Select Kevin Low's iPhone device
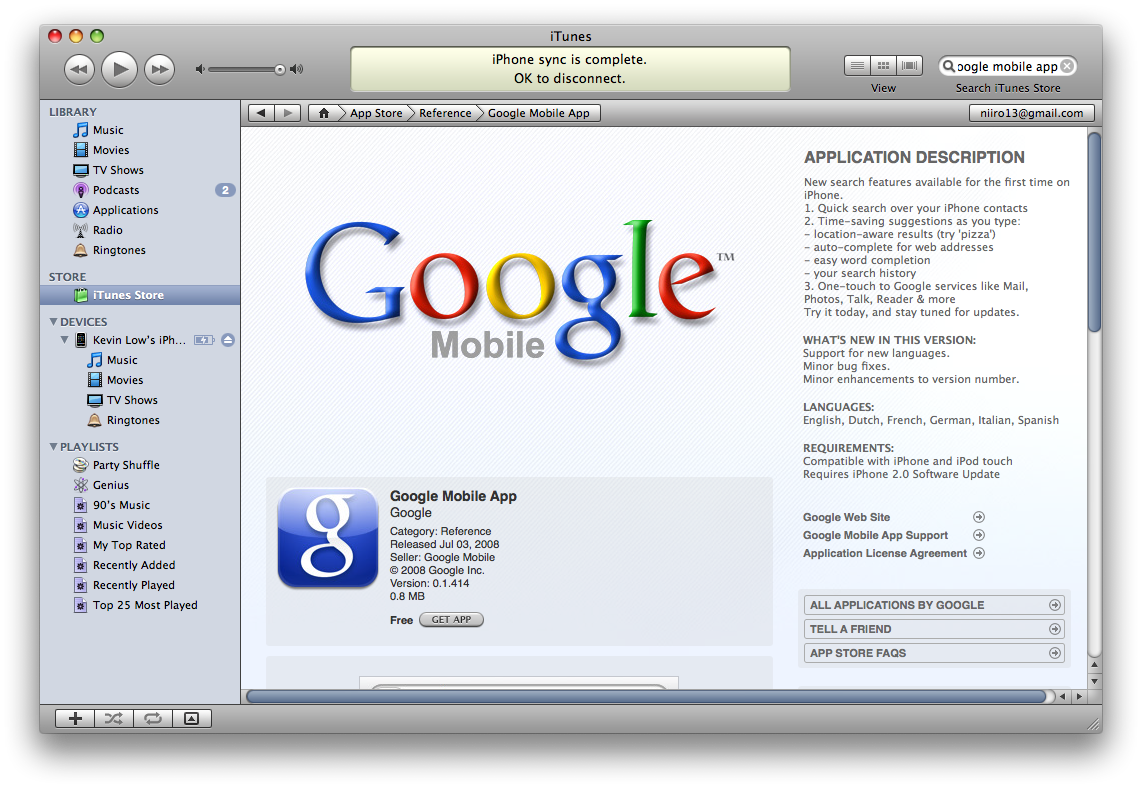 140,340
